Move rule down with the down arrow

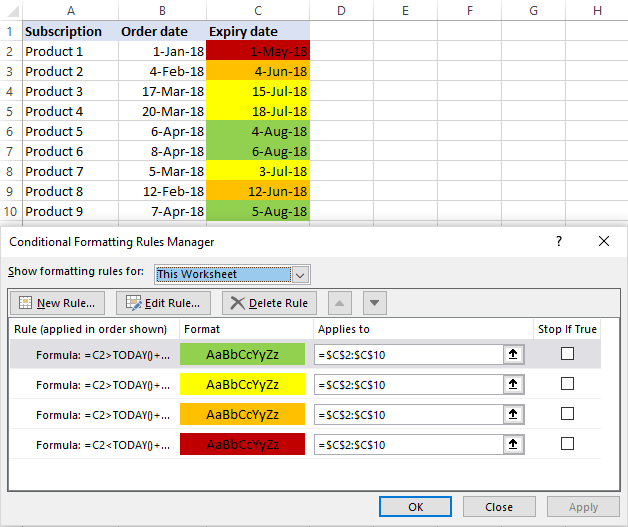click(x=374, y=303)
